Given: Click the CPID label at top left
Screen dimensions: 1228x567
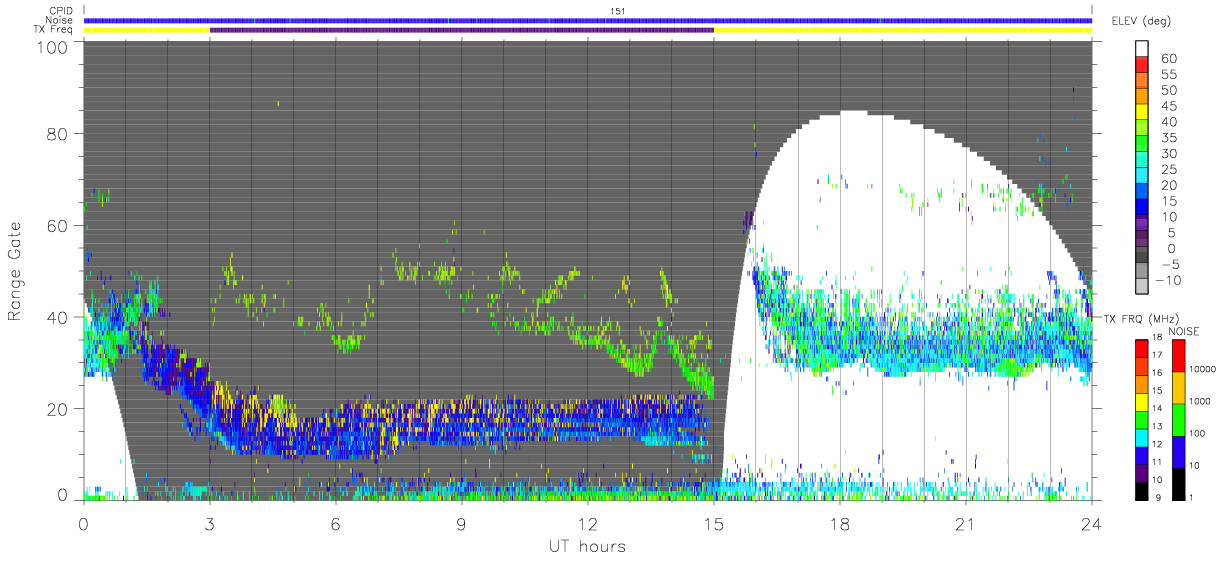Looking at the screenshot, I should point(62,11).
